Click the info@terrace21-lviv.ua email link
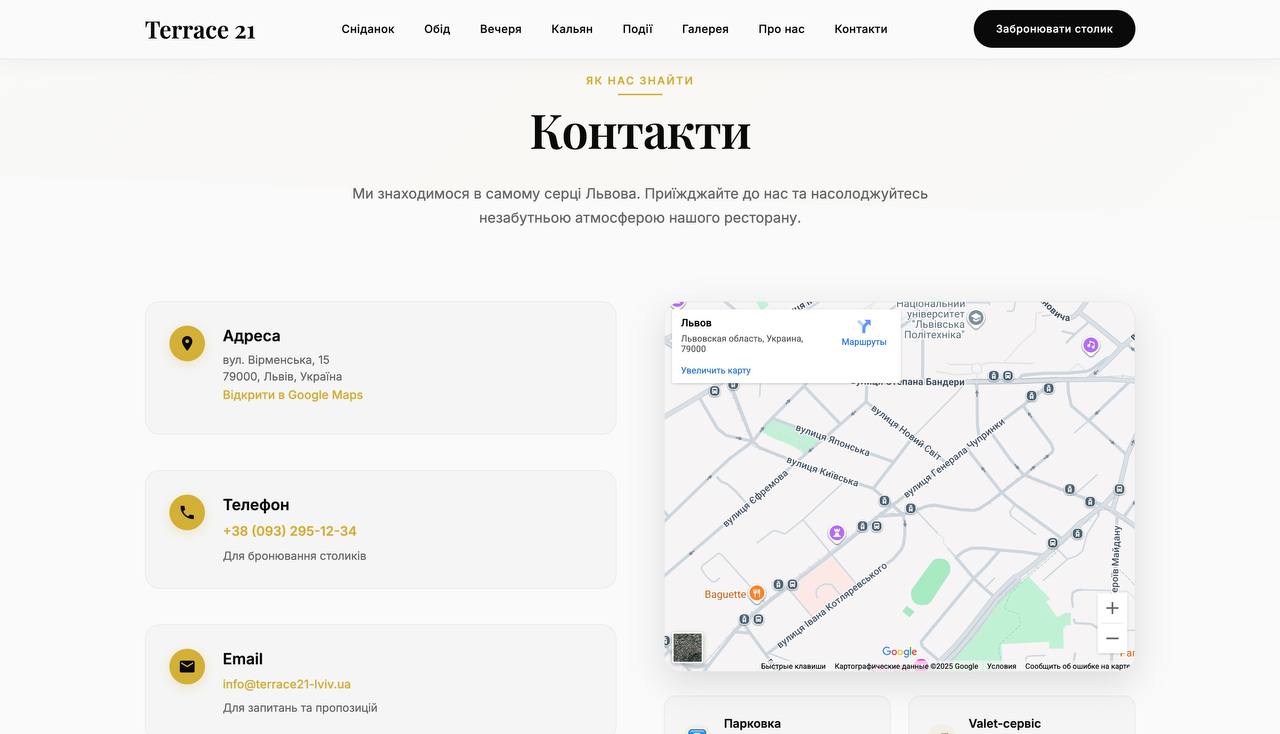The height and width of the screenshot is (734, 1280). point(287,684)
